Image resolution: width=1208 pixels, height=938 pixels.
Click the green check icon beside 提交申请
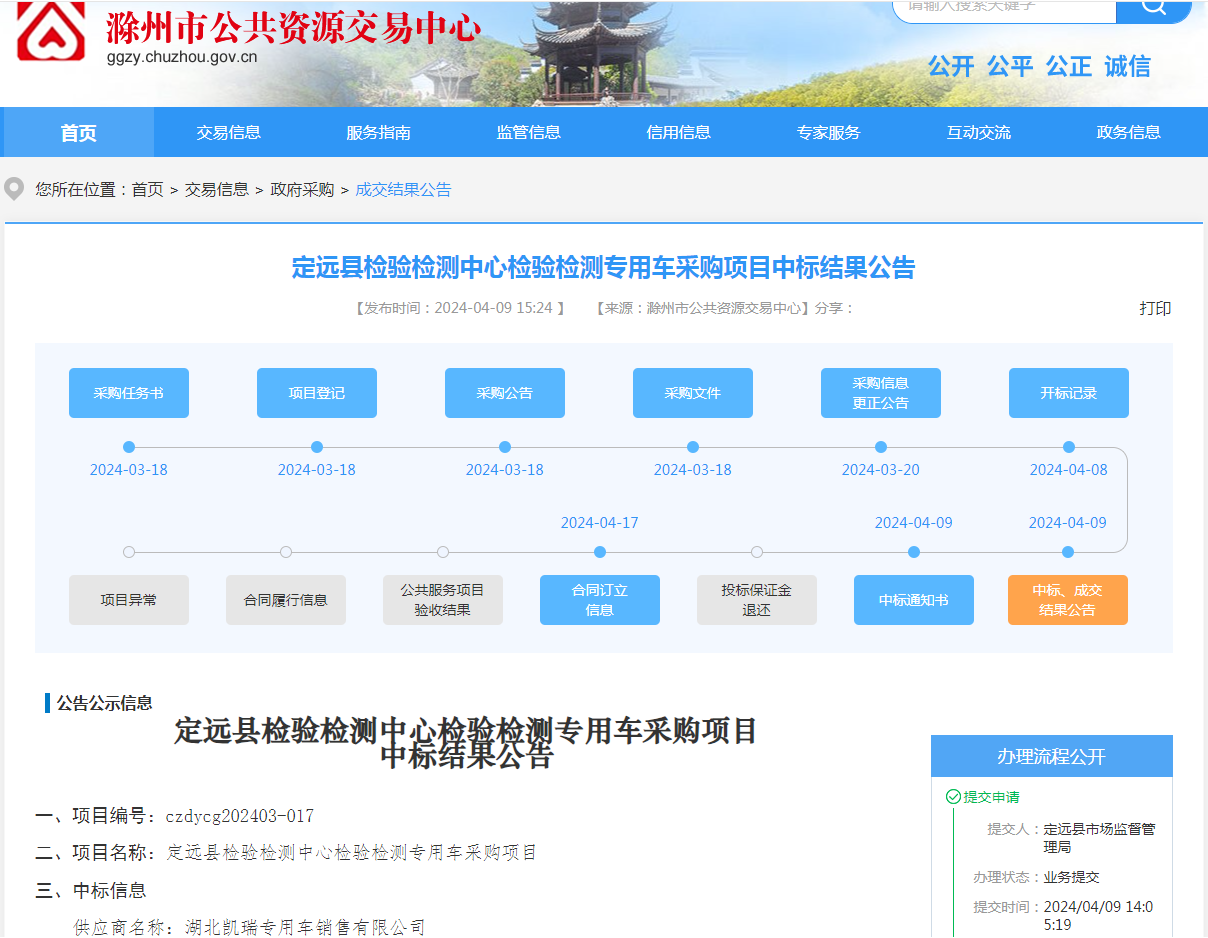click(953, 797)
